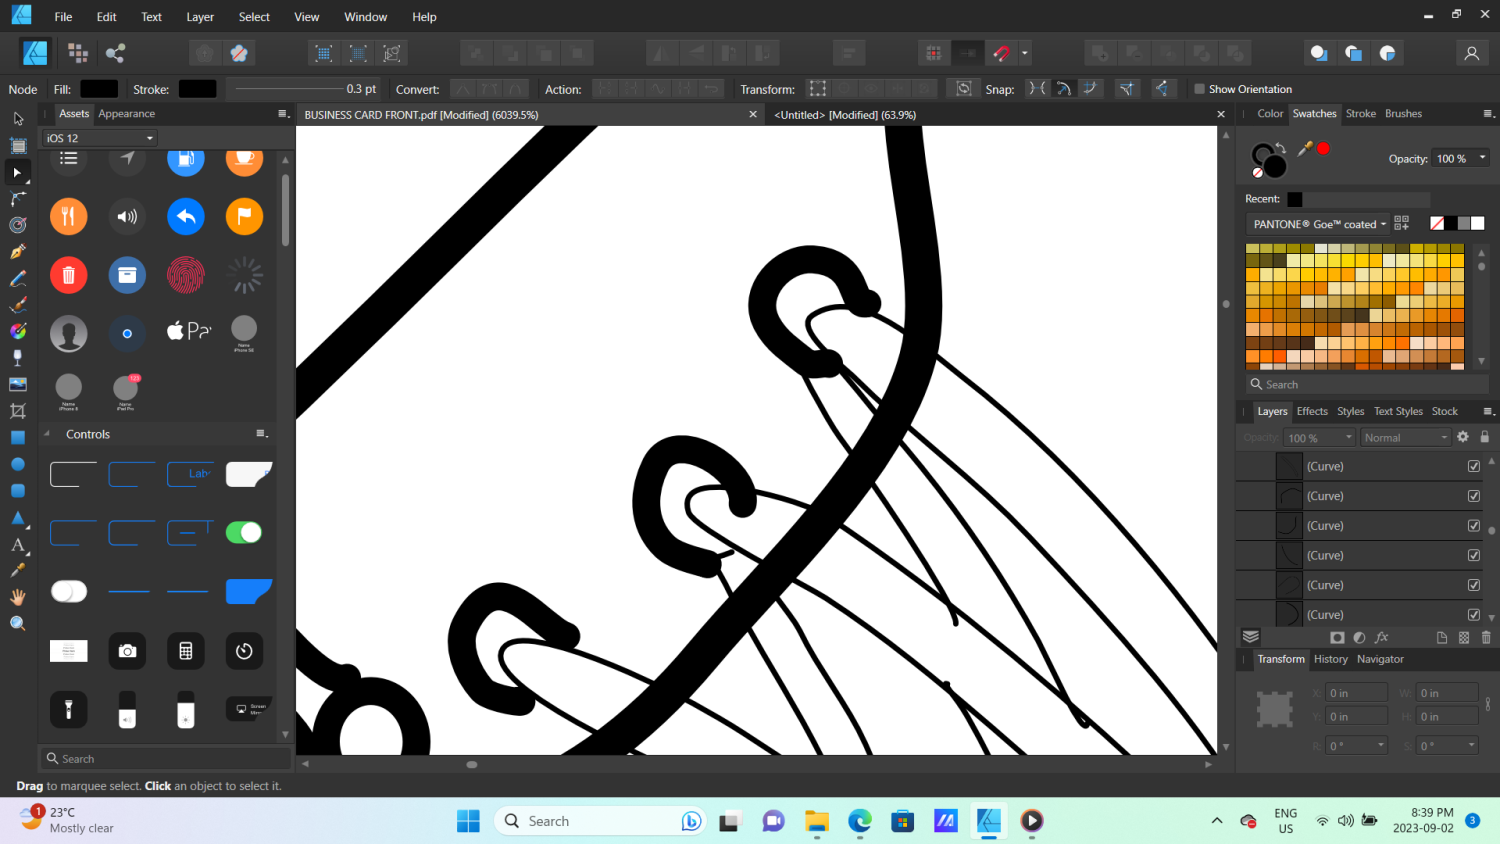Toggle Show Orientation on
Screen dimensions: 1500x844
[x=1199, y=89]
